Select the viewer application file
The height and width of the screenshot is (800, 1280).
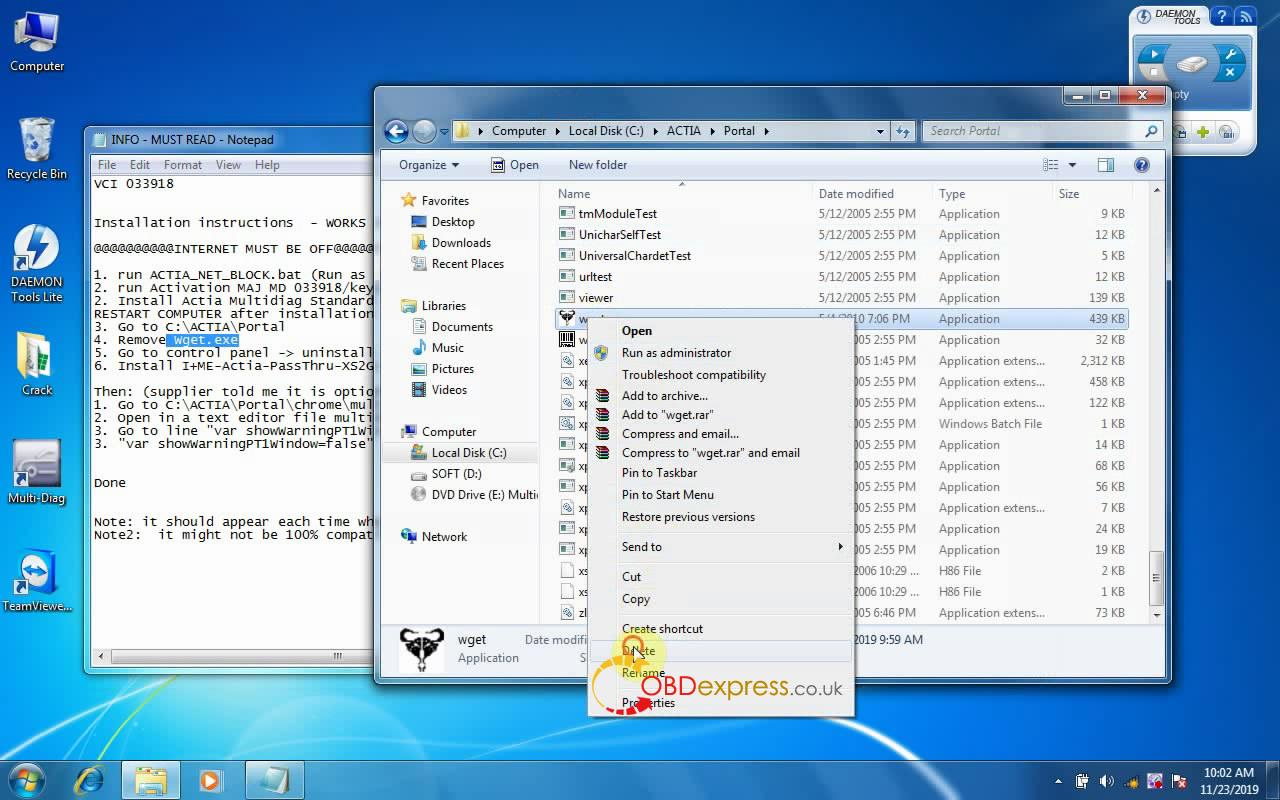(x=596, y=298)
